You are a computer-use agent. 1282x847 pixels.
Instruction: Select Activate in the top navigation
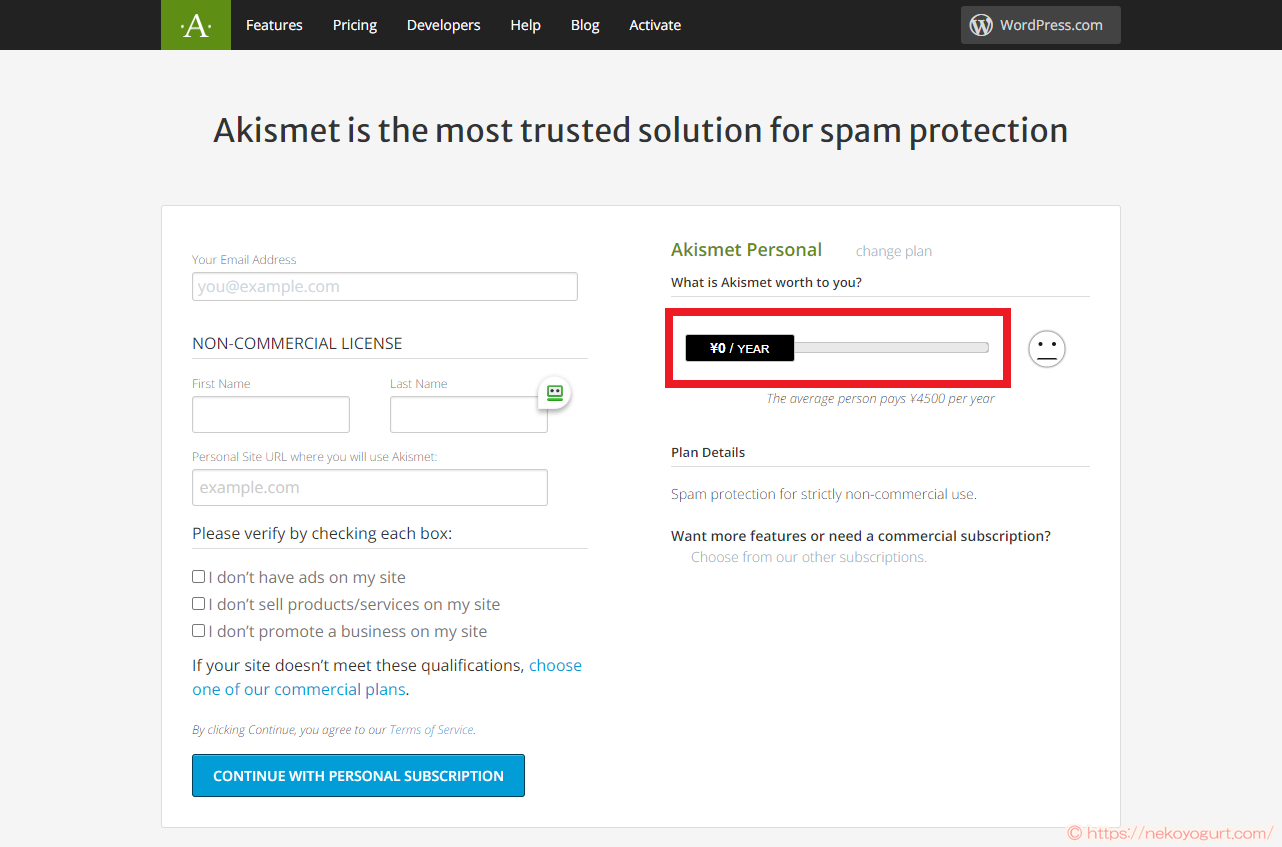pyautogui.click(x=655, y=25)
